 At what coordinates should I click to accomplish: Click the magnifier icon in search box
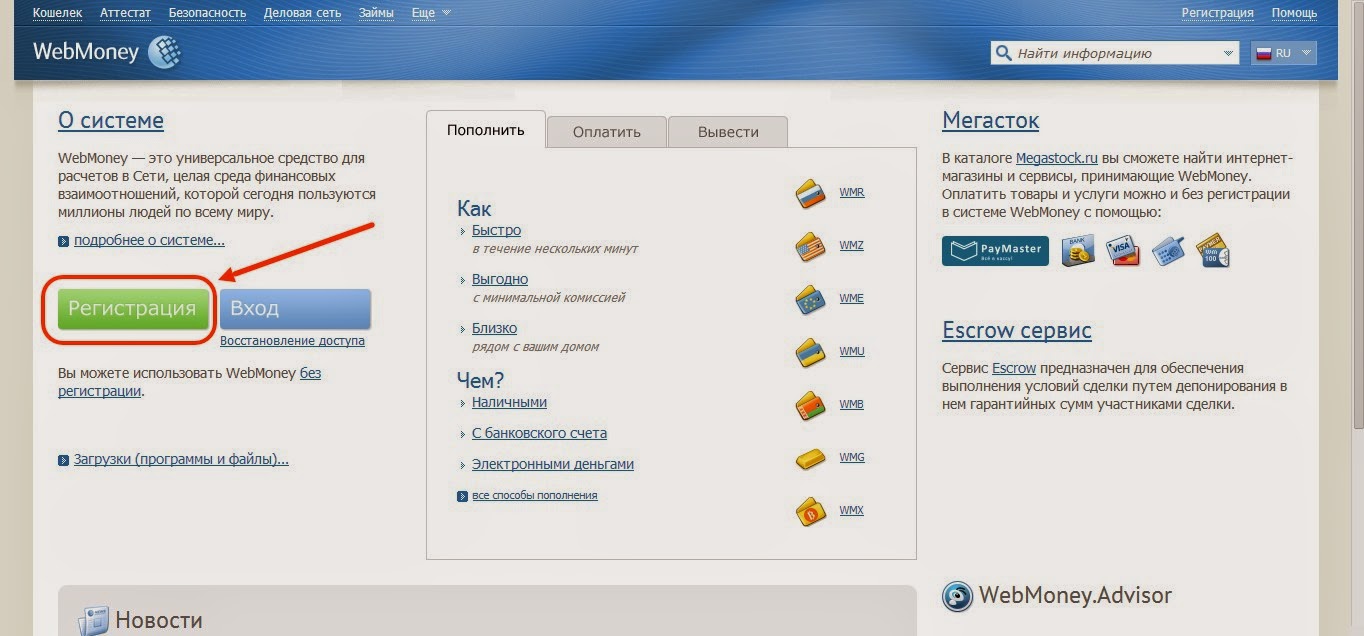tap(1003, 53)
